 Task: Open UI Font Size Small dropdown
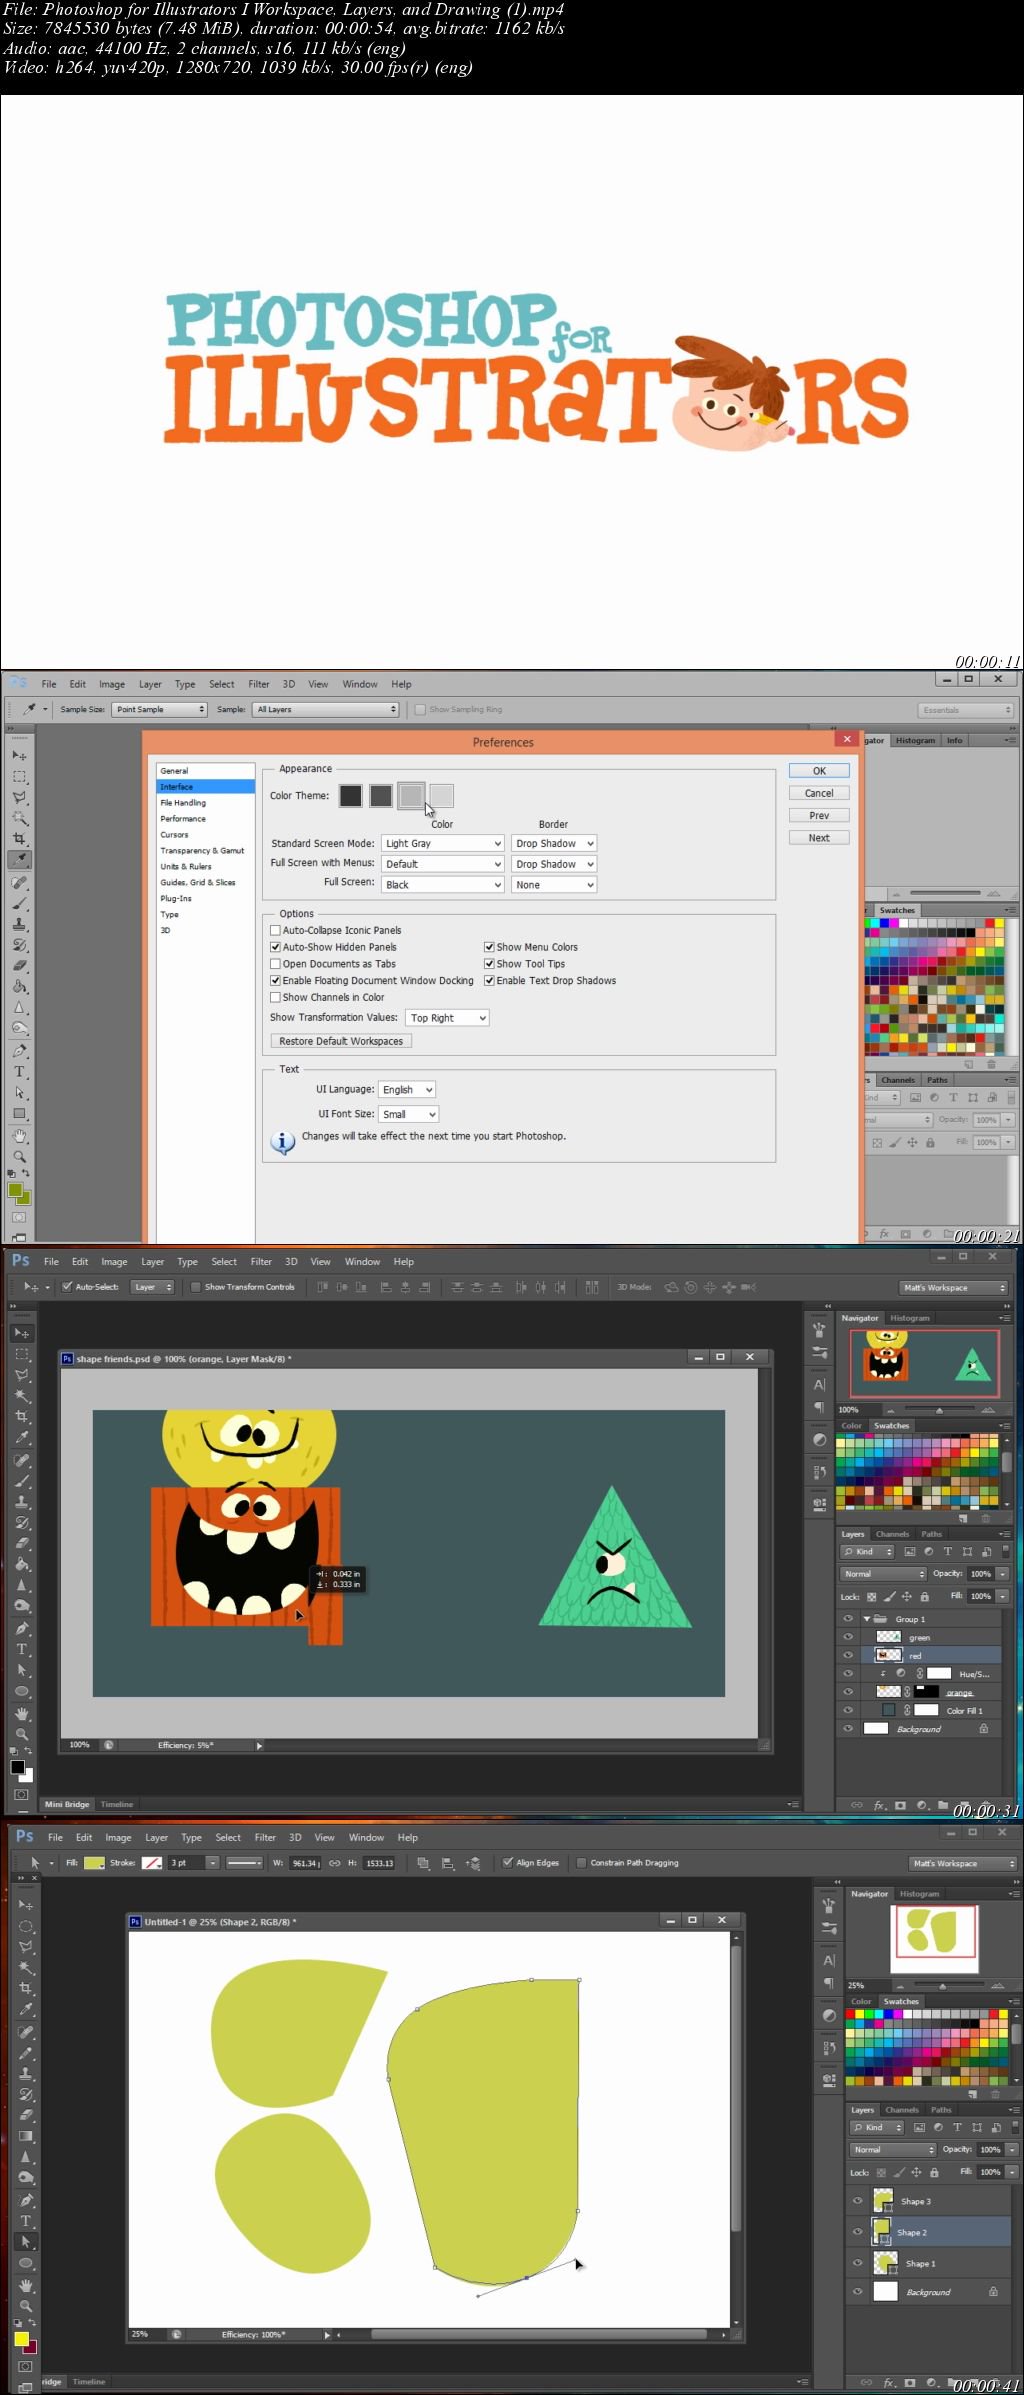[409, 1114]
